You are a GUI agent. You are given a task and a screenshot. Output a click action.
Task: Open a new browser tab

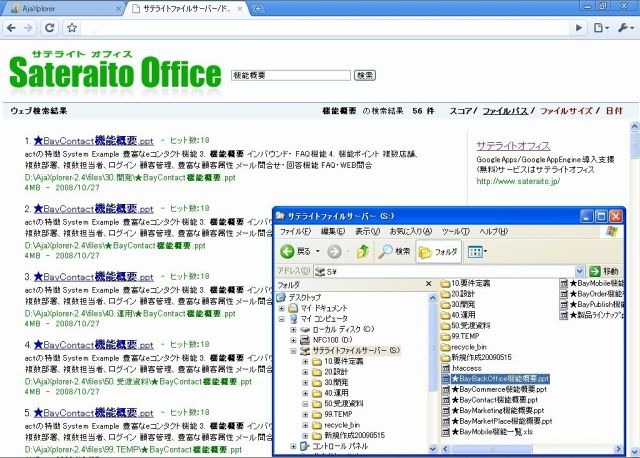point(258,9)
